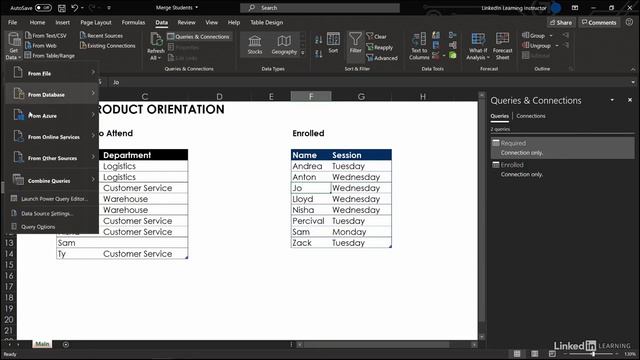Open Recent Sources

tap(101, 36)
